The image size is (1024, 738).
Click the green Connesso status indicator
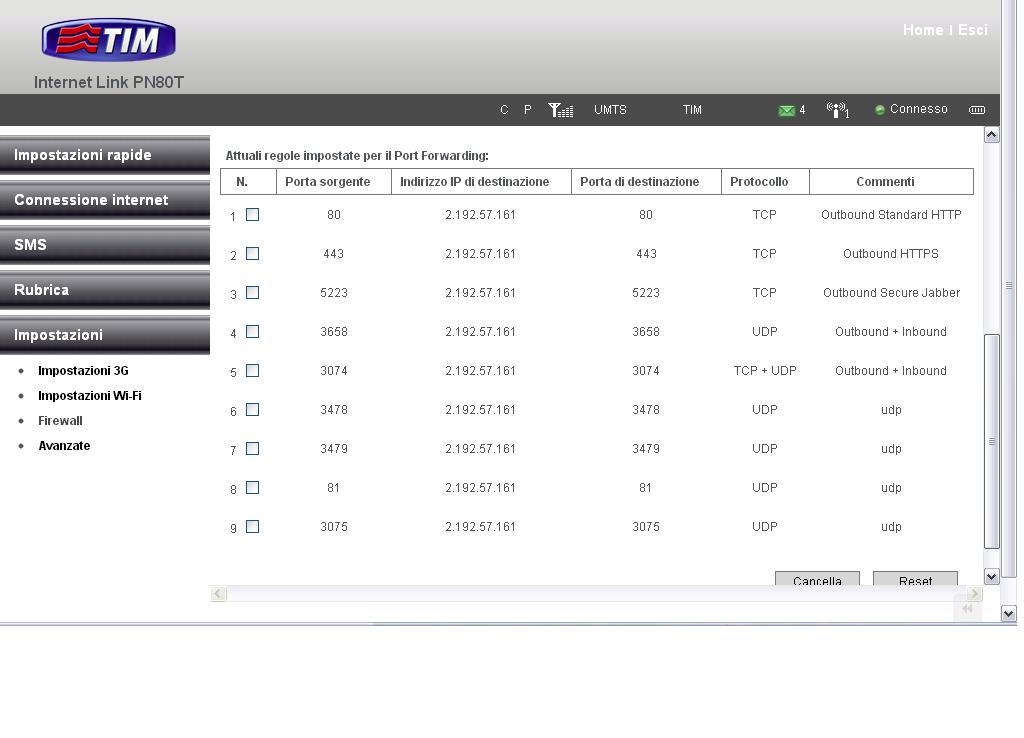880,110
